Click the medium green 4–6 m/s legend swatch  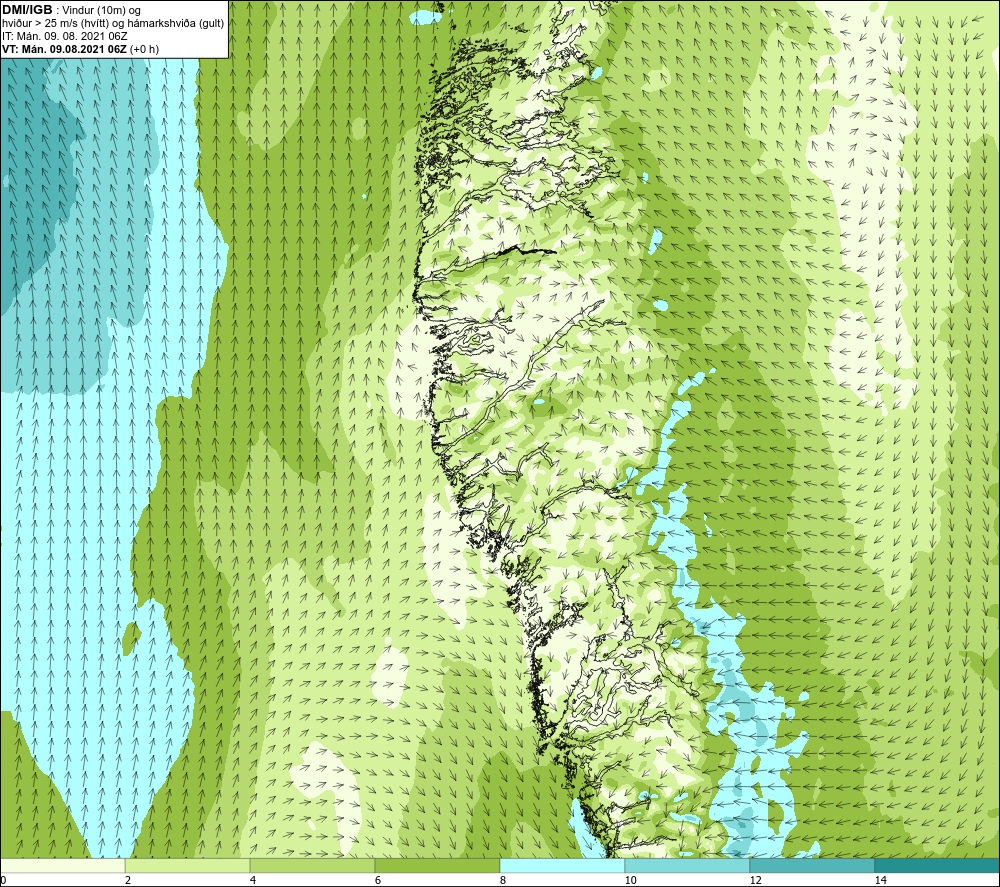[x=312, y=865]
